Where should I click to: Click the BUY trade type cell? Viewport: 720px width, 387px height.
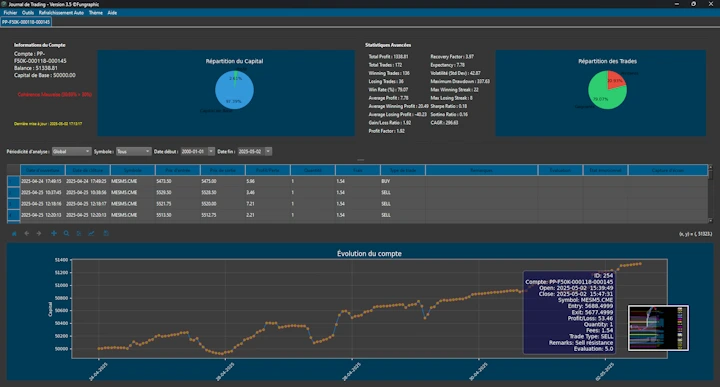[x=403, y=181]
